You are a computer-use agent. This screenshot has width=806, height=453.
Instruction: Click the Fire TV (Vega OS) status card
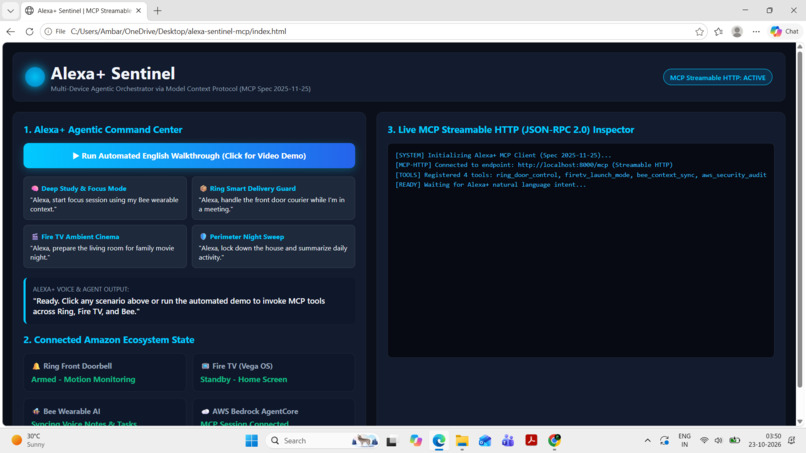pyautogui.click(x=273, y=372)
